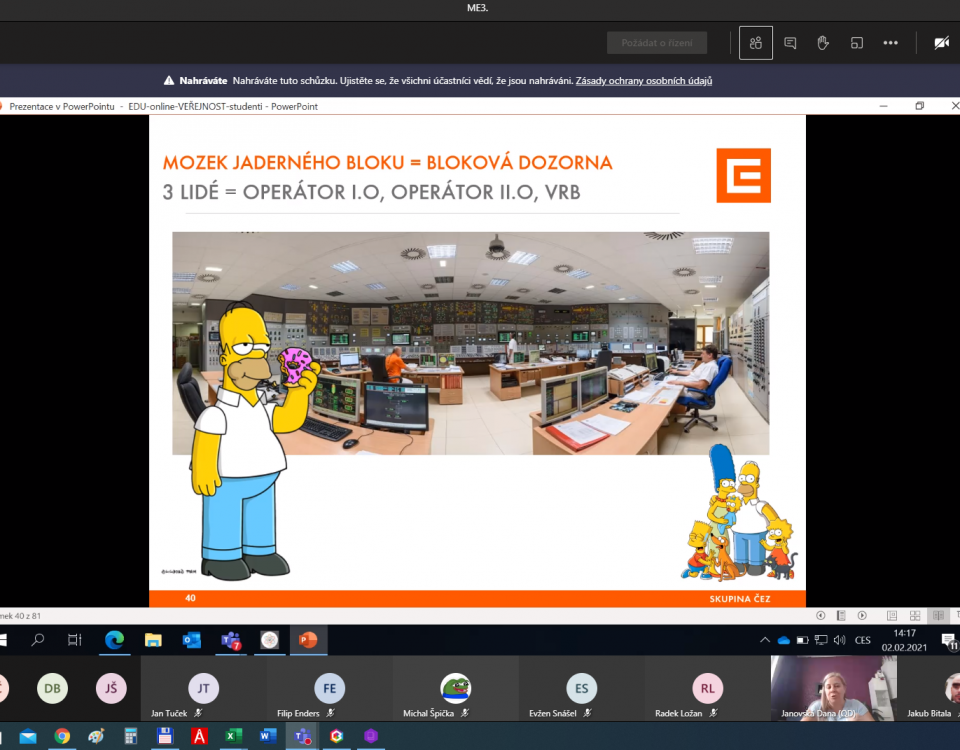Select Janovská Dana video tile
Image resolution: width=960 pixels, height=750 pixels.
coord(834,688)
